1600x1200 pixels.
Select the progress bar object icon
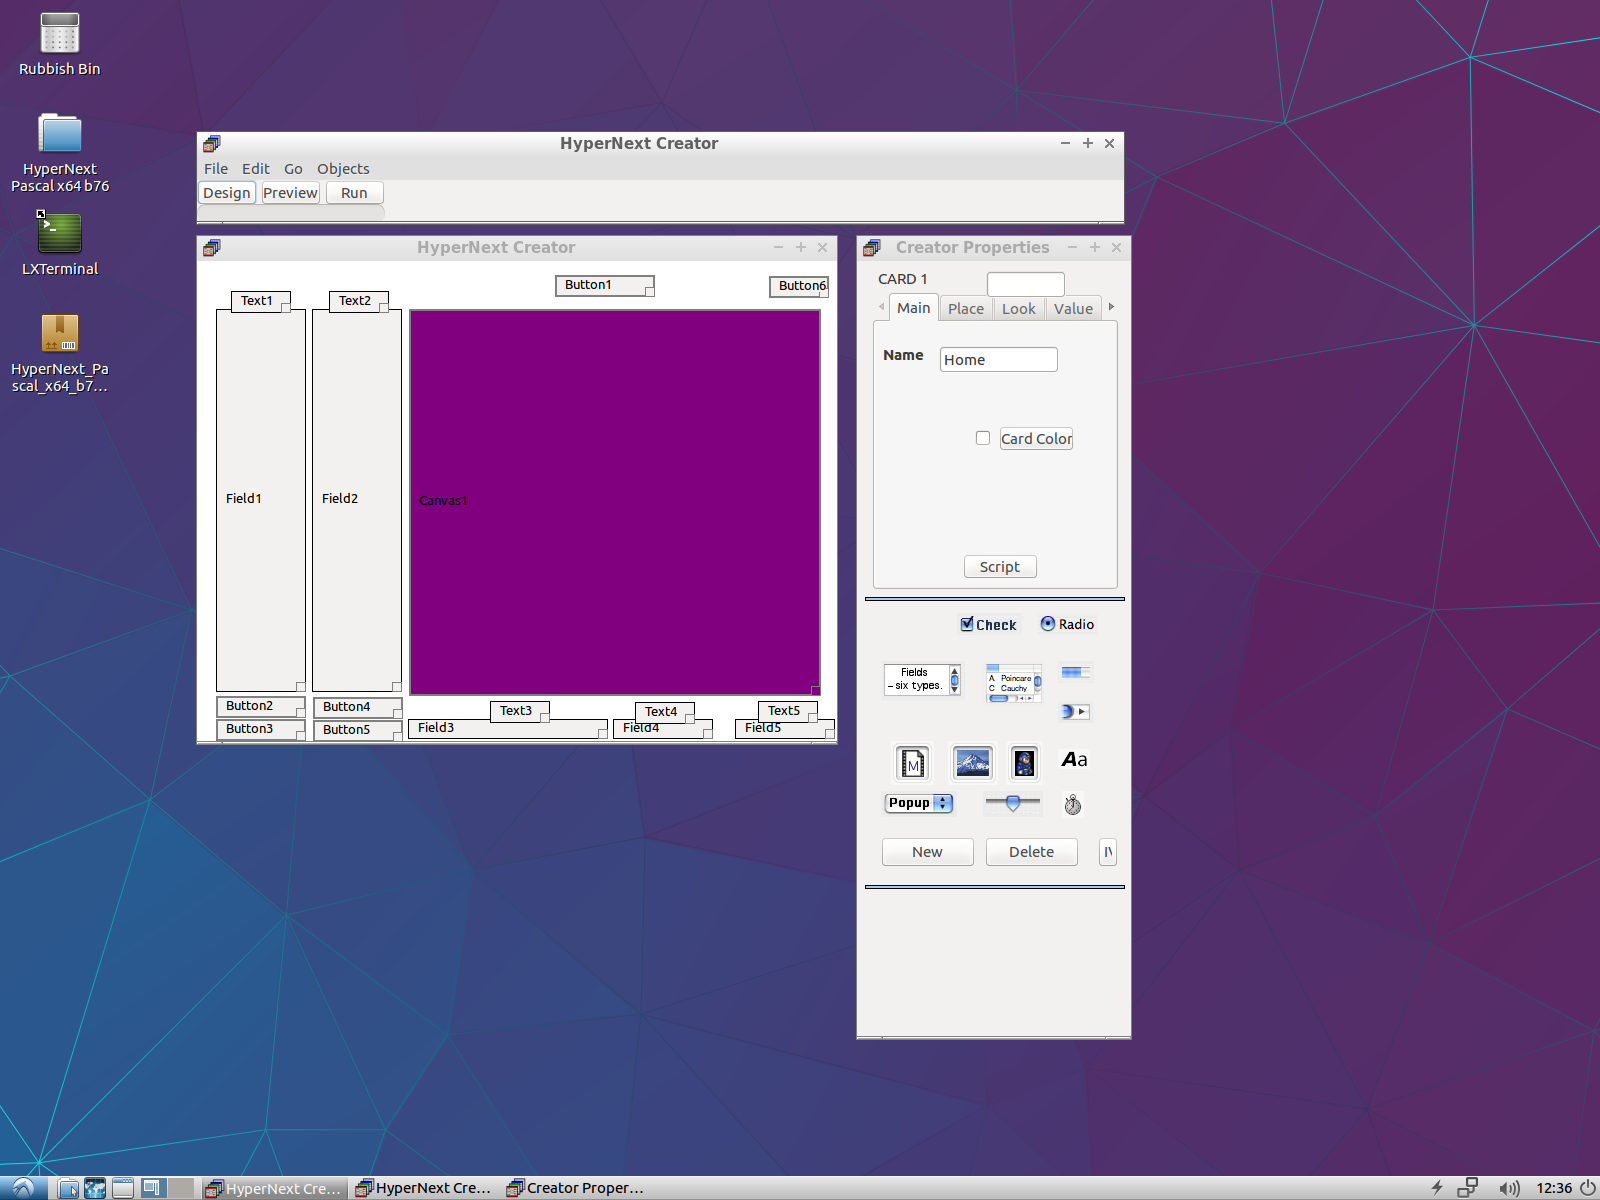pyautogui.click(x=1075, y=673)
